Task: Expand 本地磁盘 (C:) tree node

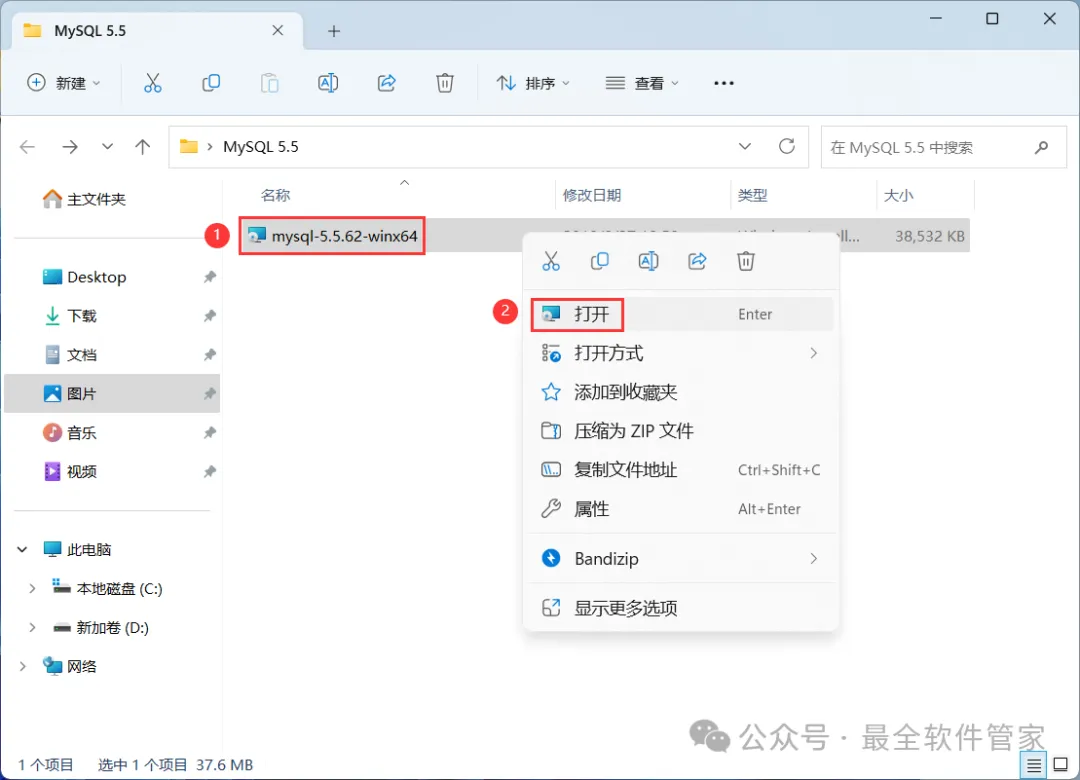Action: (32, 588)
